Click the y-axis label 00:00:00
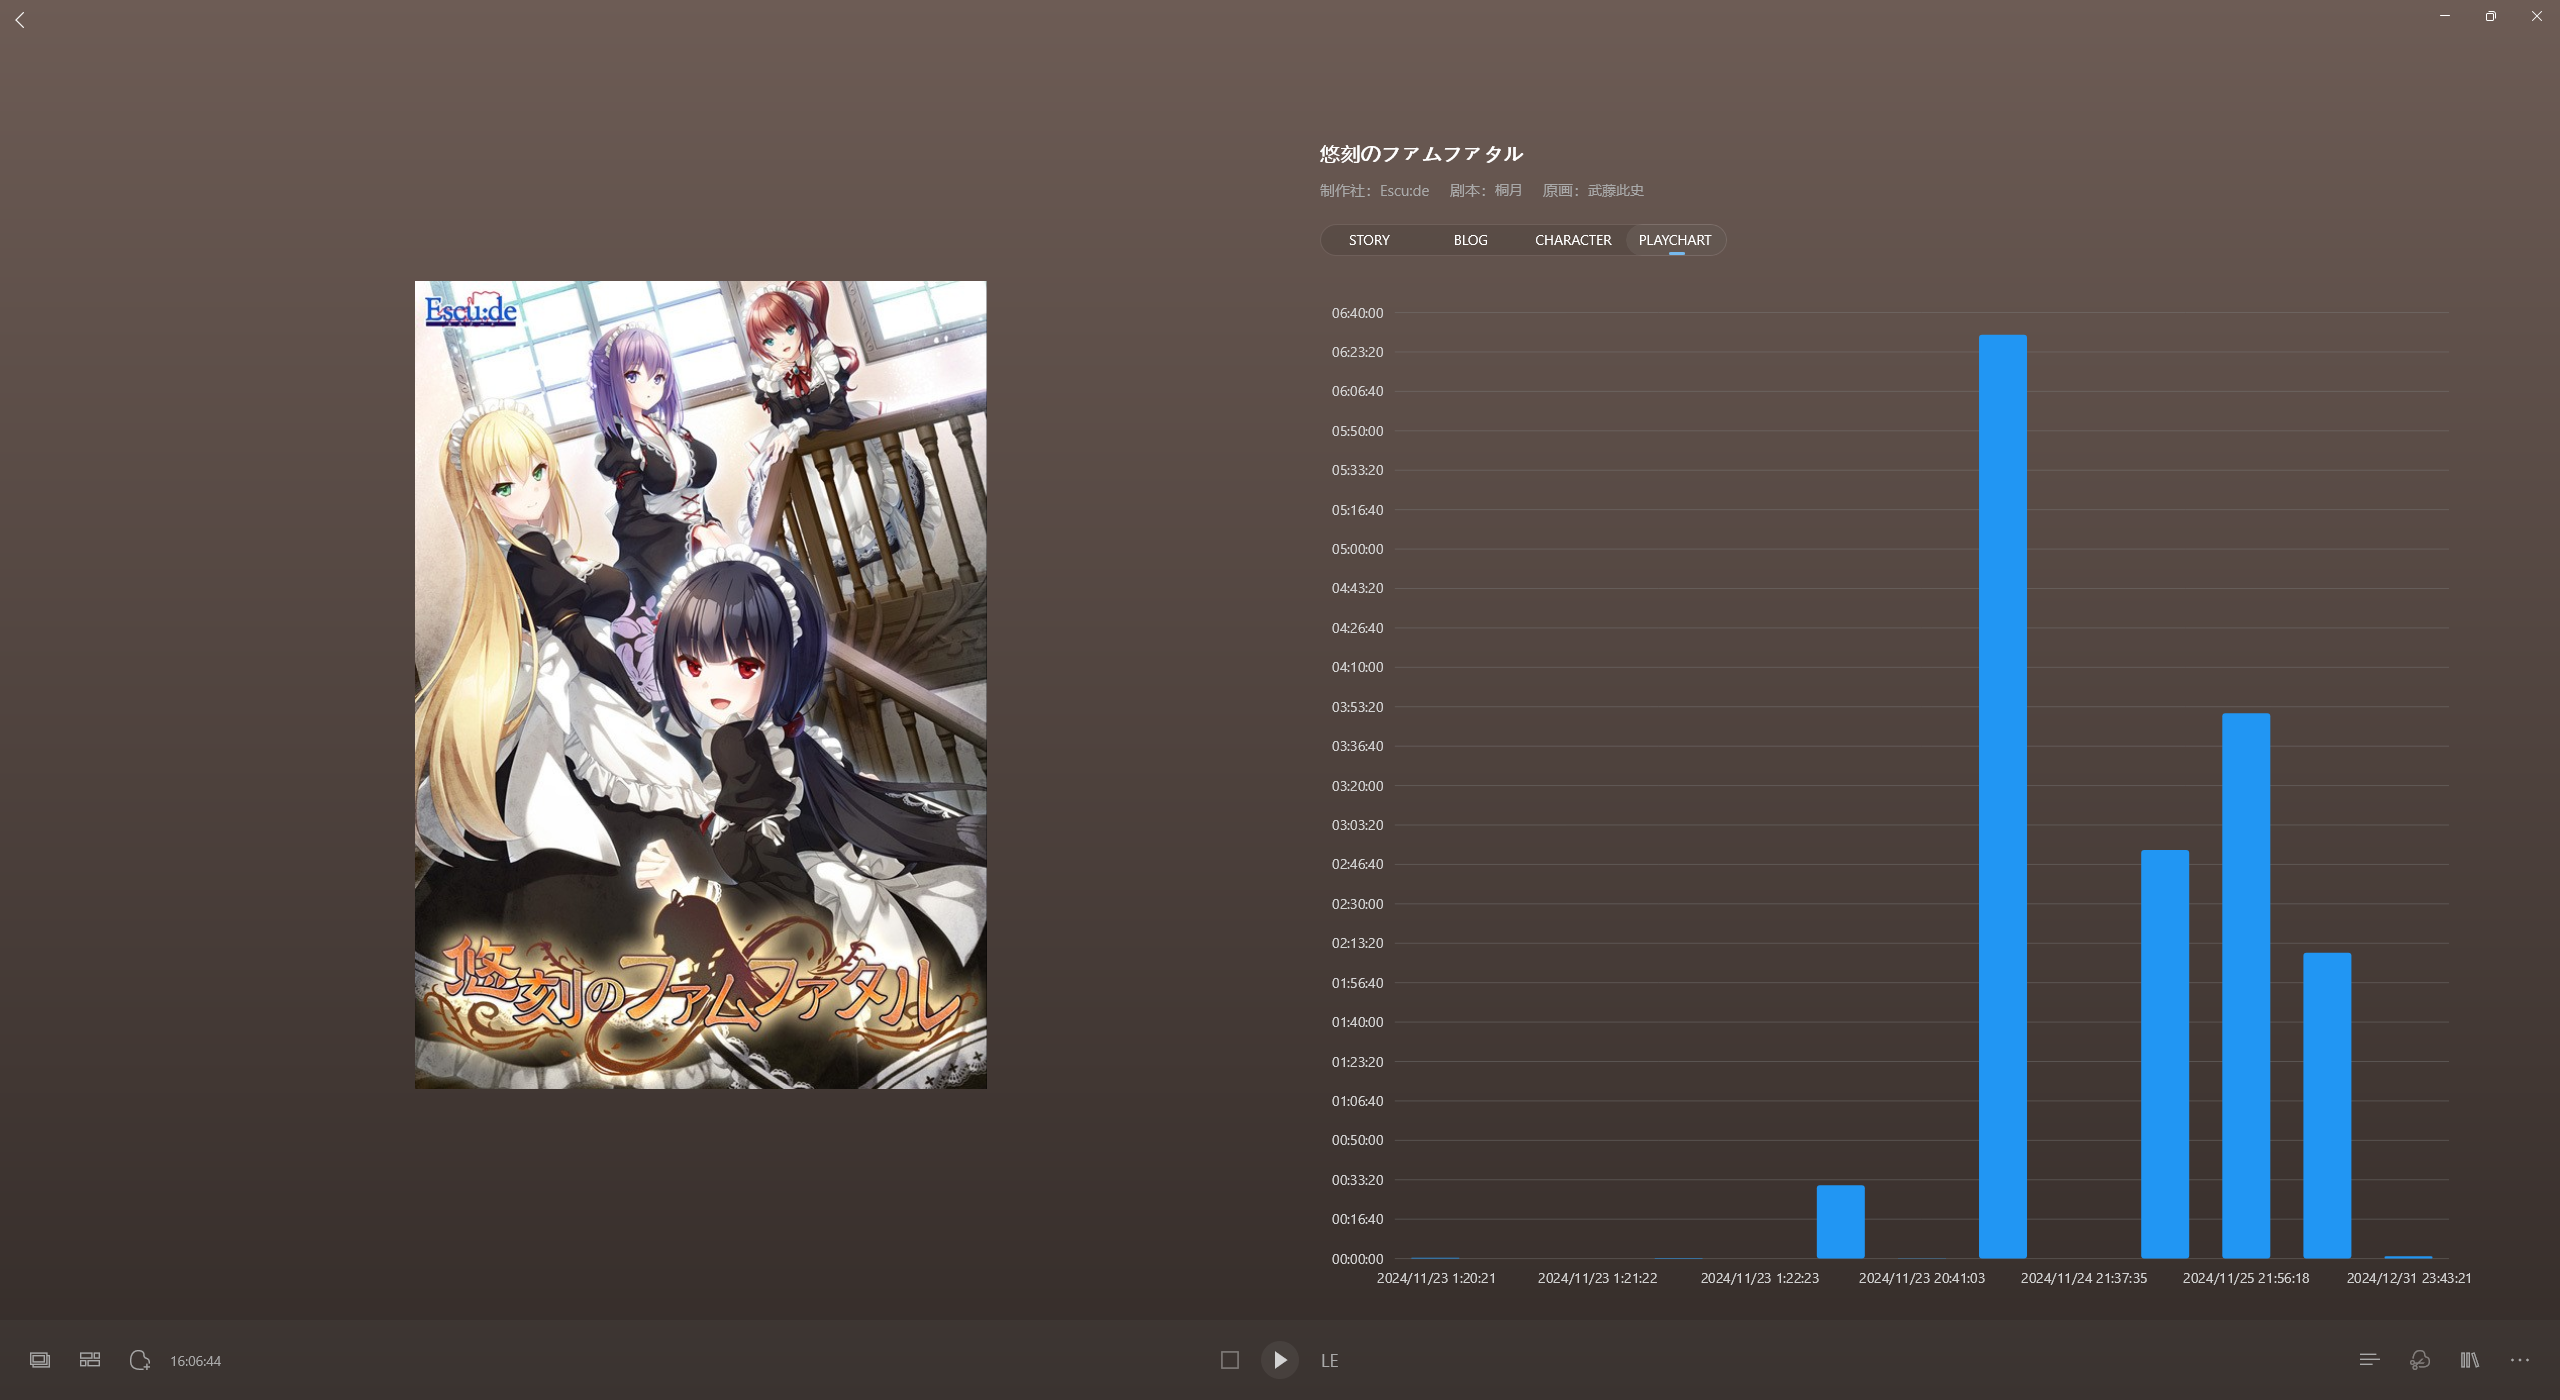Viewport: 2560px width, 1400px height. [x=1357, y=1259]
